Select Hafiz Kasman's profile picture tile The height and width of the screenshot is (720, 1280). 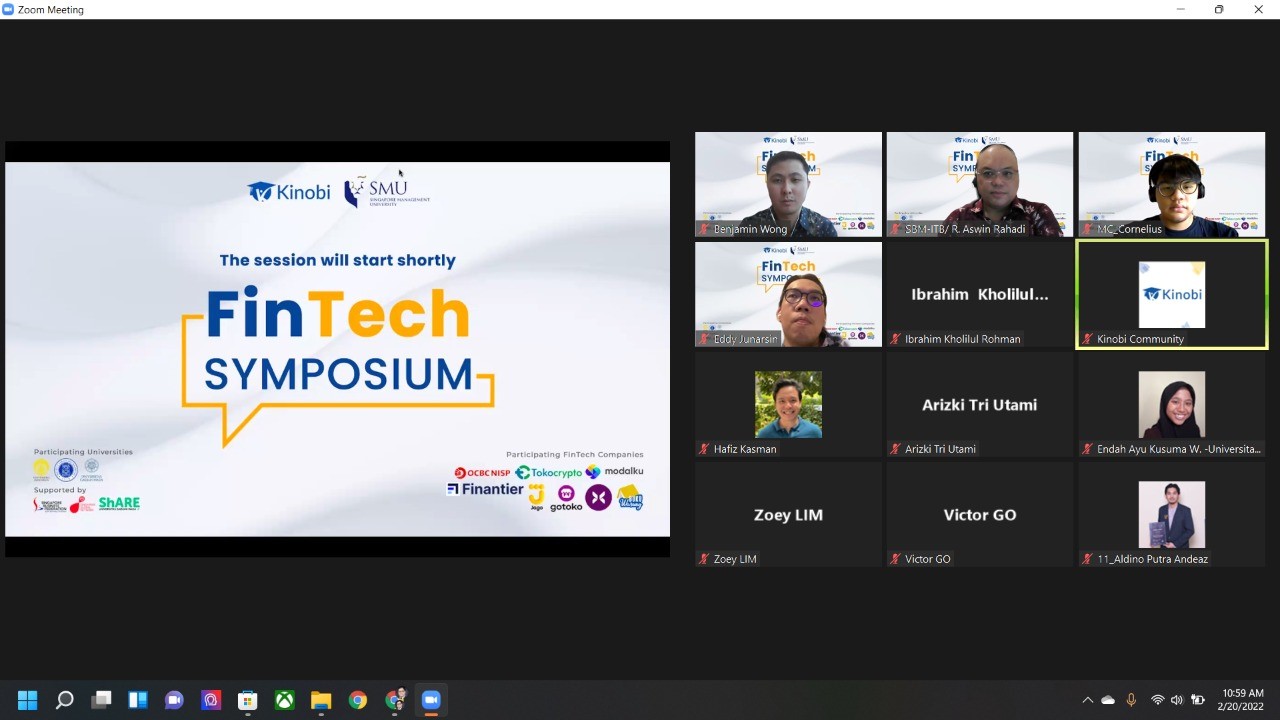click(x=788, y=404)
